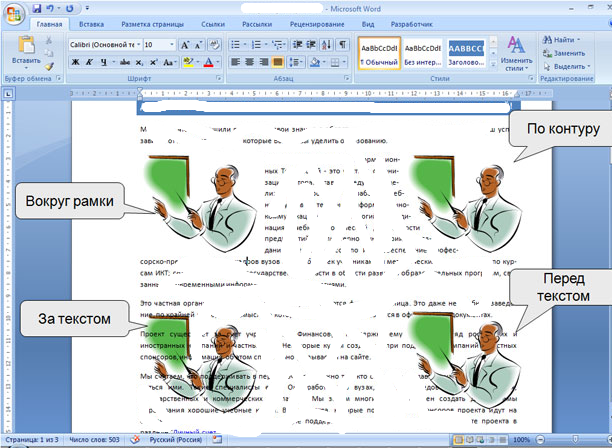Apply a numbered list
Image resolution: width=612 pixels, height=448 pixels.
coord(256,45)
